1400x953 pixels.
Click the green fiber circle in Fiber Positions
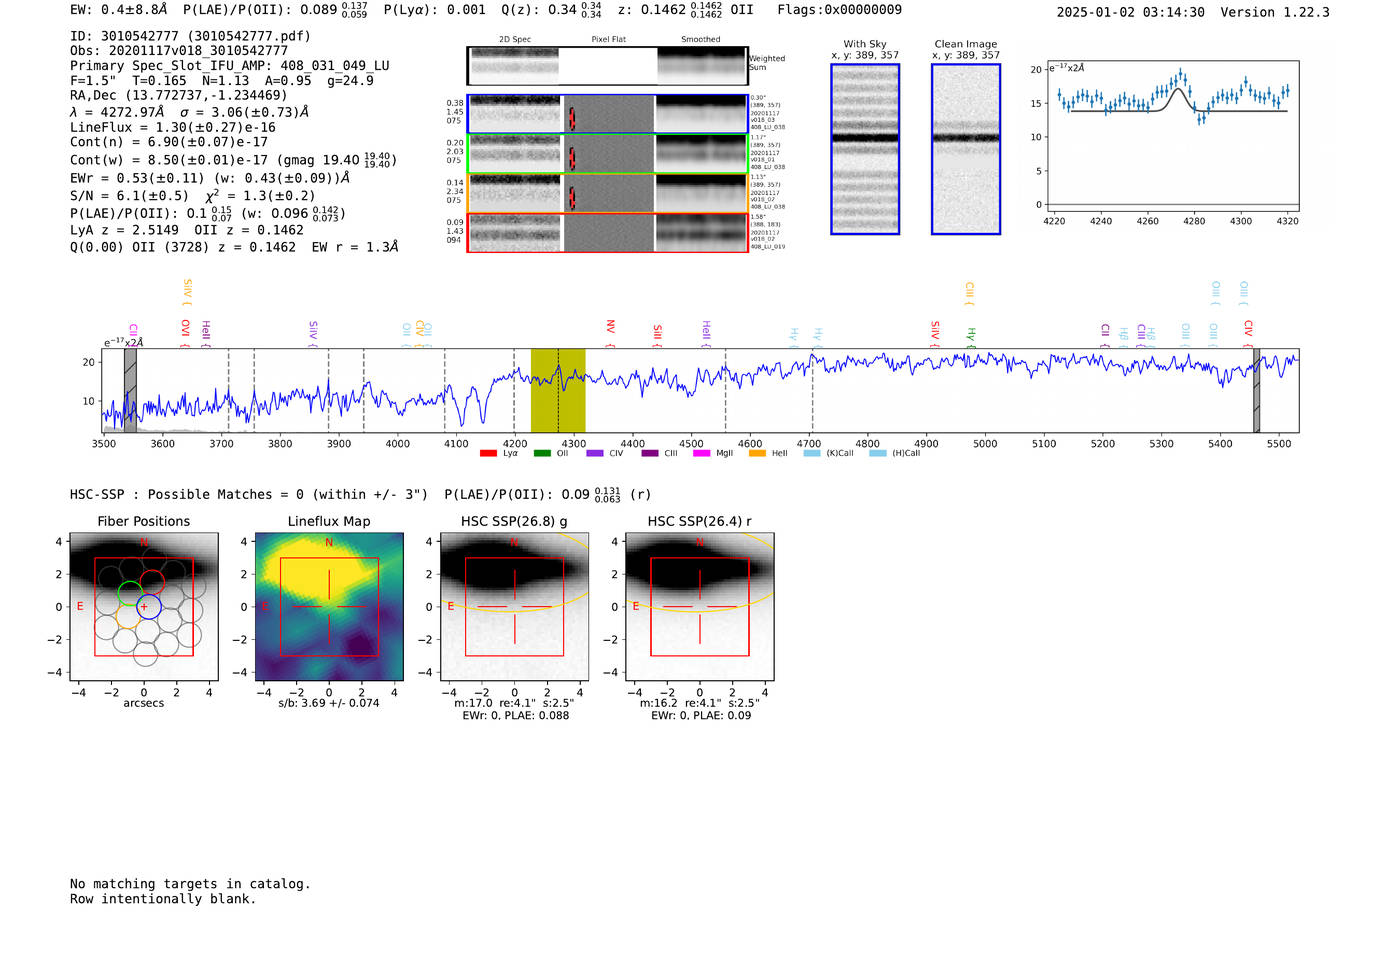click(x=130, y=593)
